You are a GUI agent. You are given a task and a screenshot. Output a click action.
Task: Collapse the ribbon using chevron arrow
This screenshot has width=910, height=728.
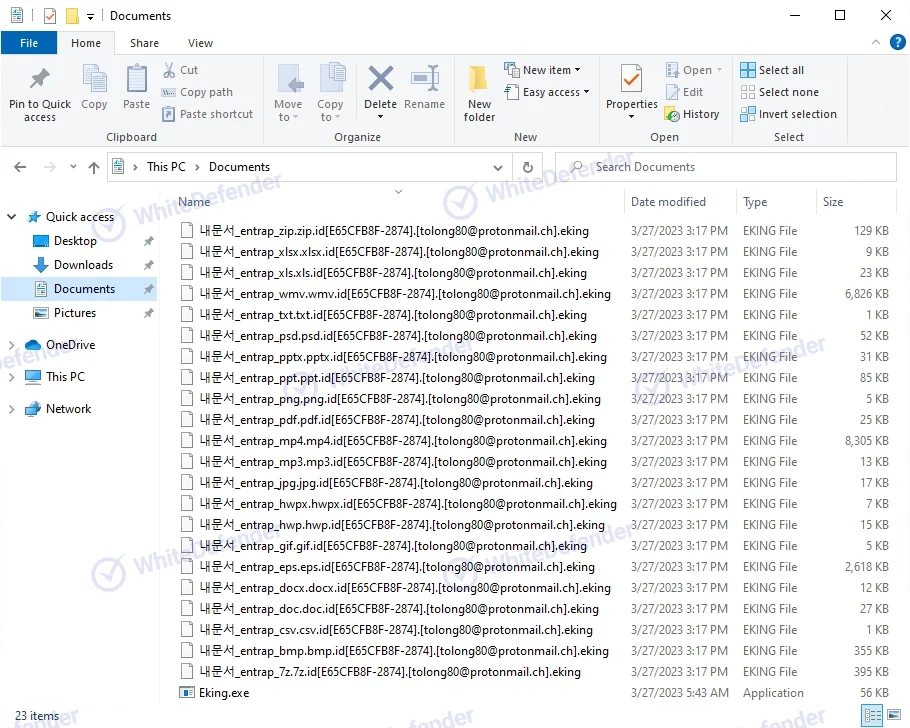(x=876, y=43)
